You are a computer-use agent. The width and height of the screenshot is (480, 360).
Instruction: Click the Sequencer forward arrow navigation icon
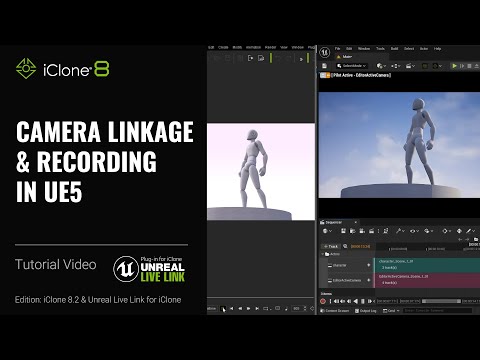coord(467,239)
